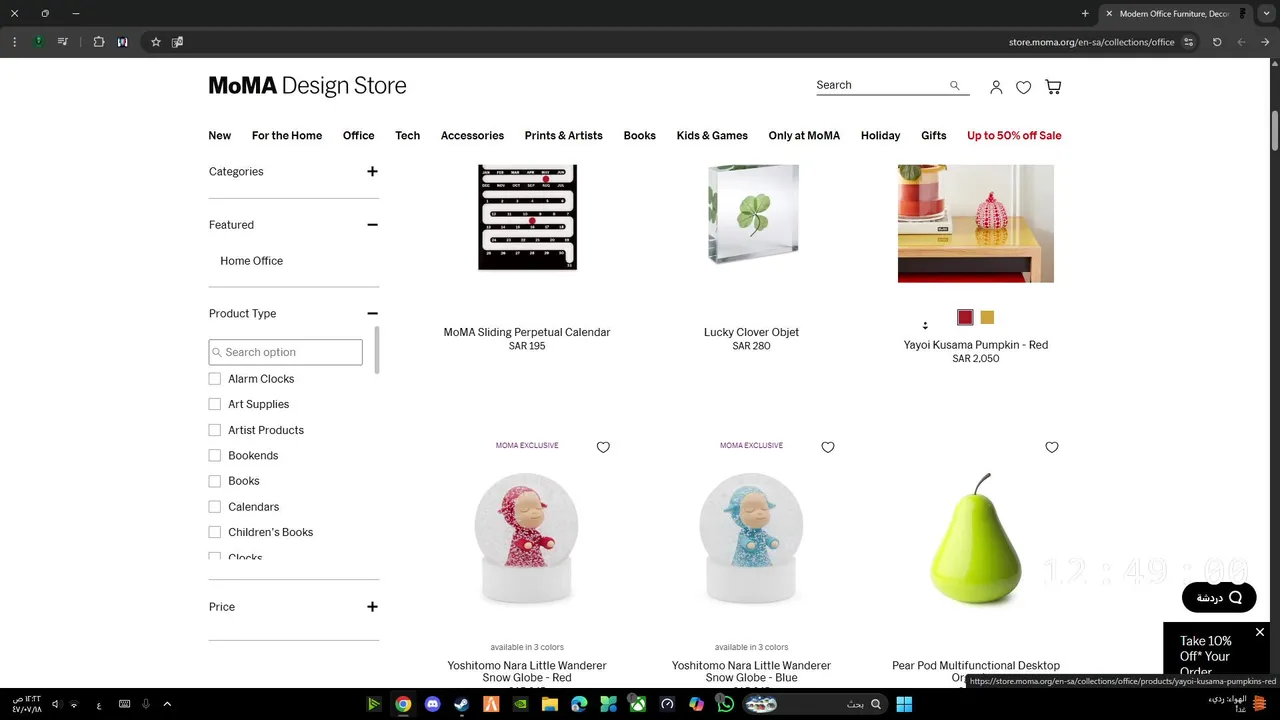Viewport: 1280px width, 720px height.
Task: Select the yellow Kusama Pumpkin color swatch
Action: (987, 317)
